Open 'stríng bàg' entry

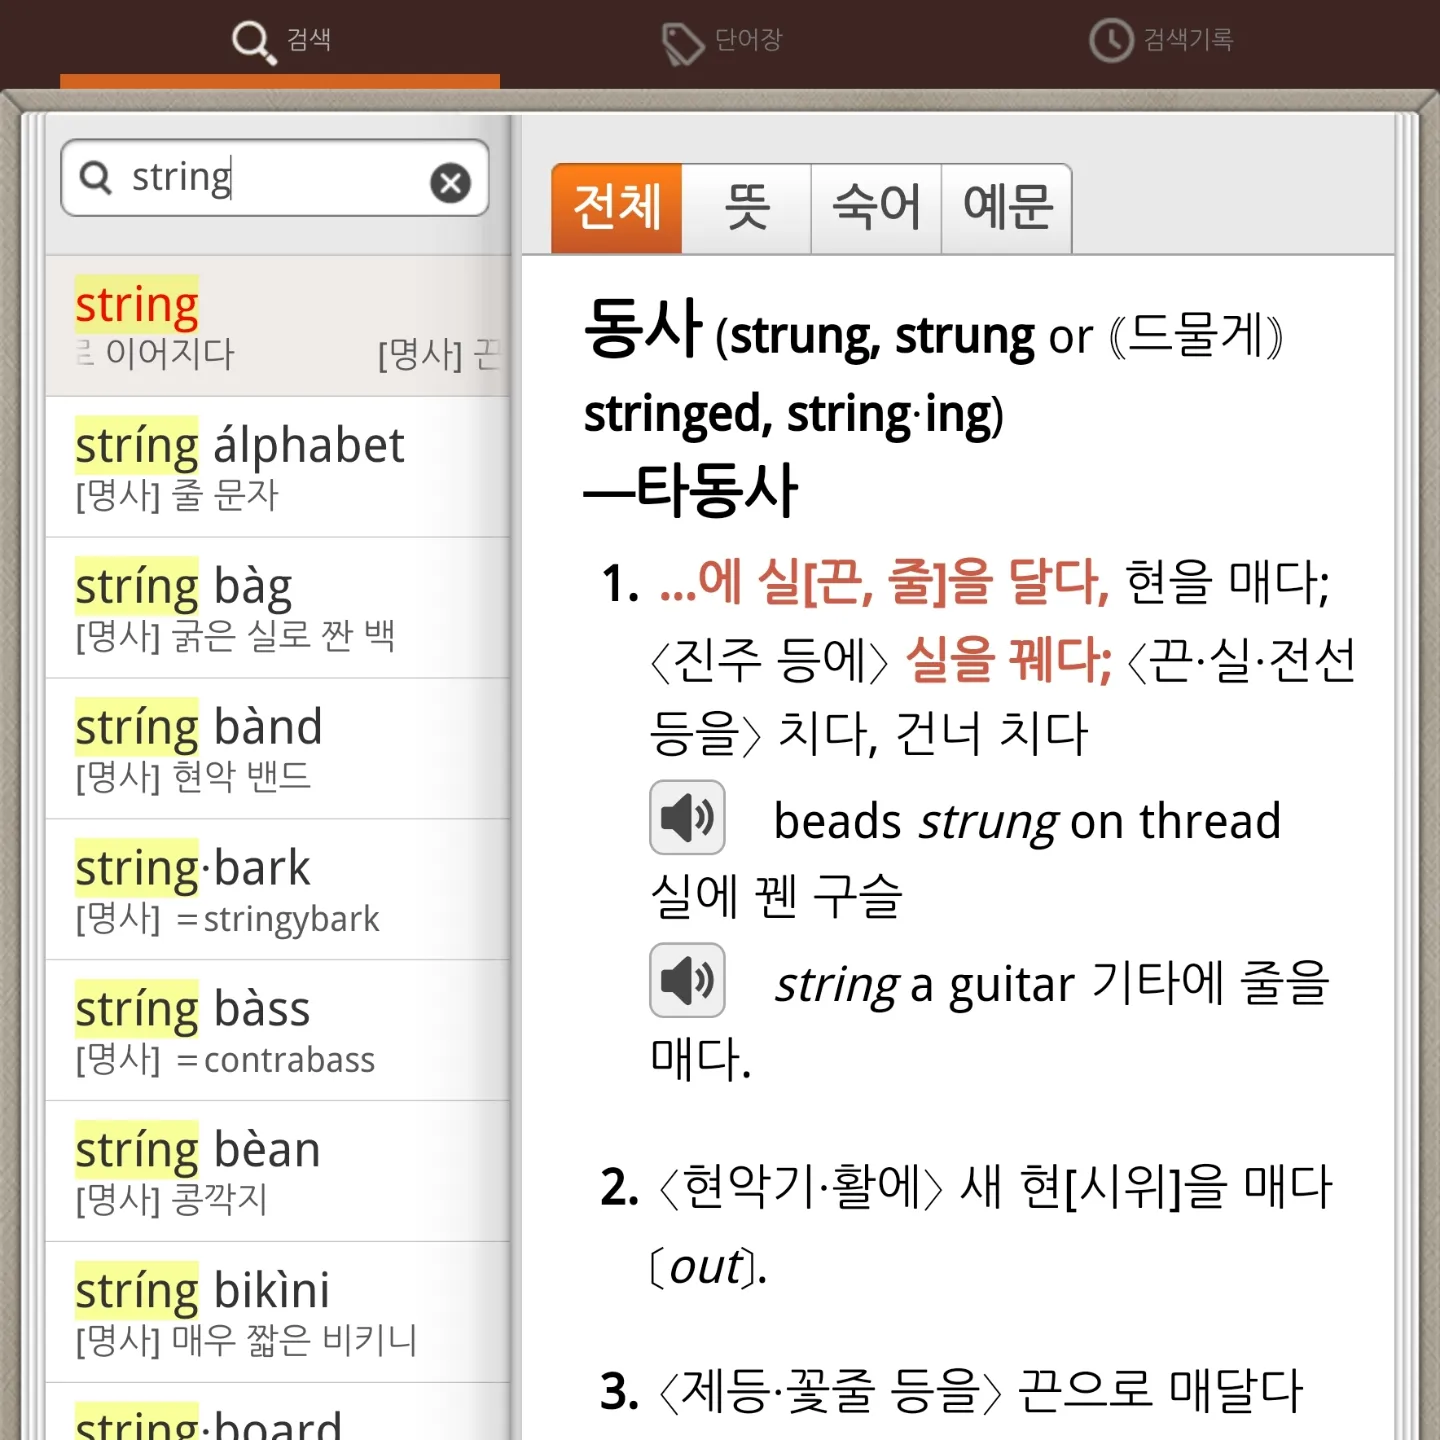click(x=277, y=608)
